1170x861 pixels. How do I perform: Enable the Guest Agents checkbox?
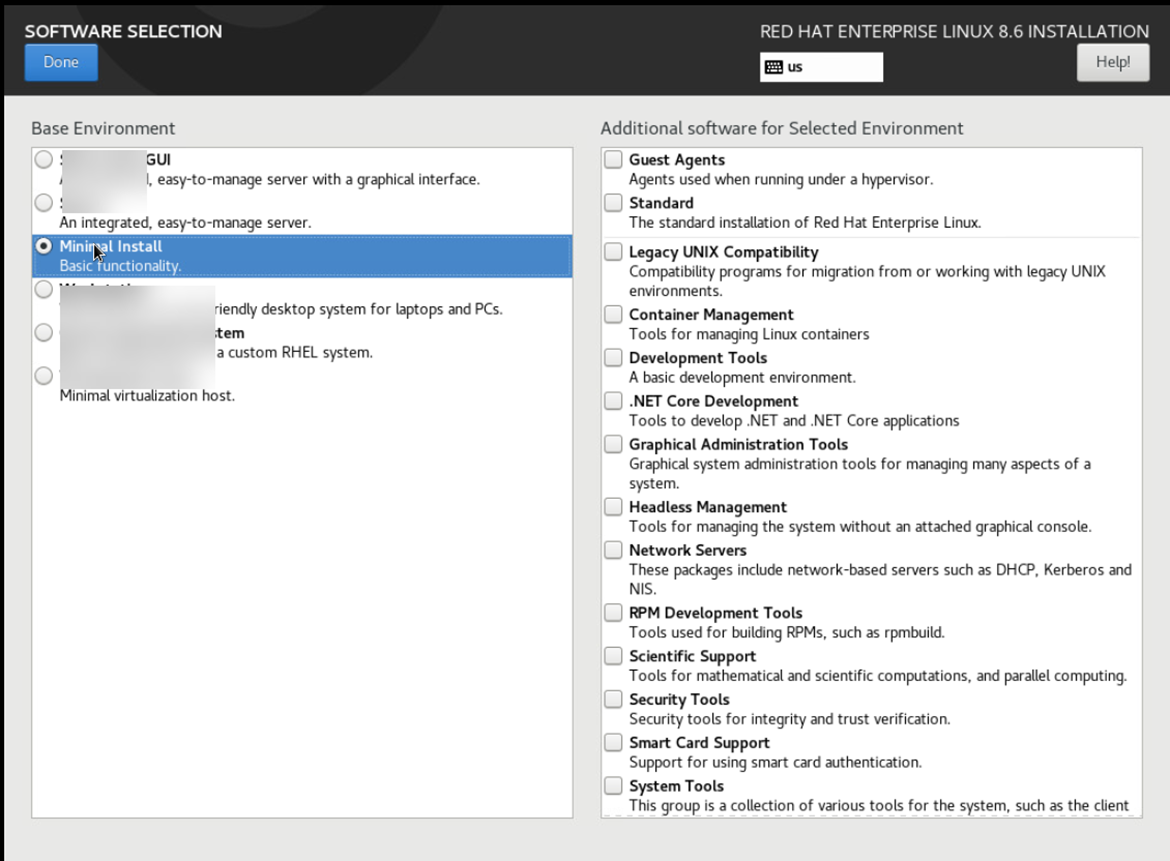coord(613,159)
